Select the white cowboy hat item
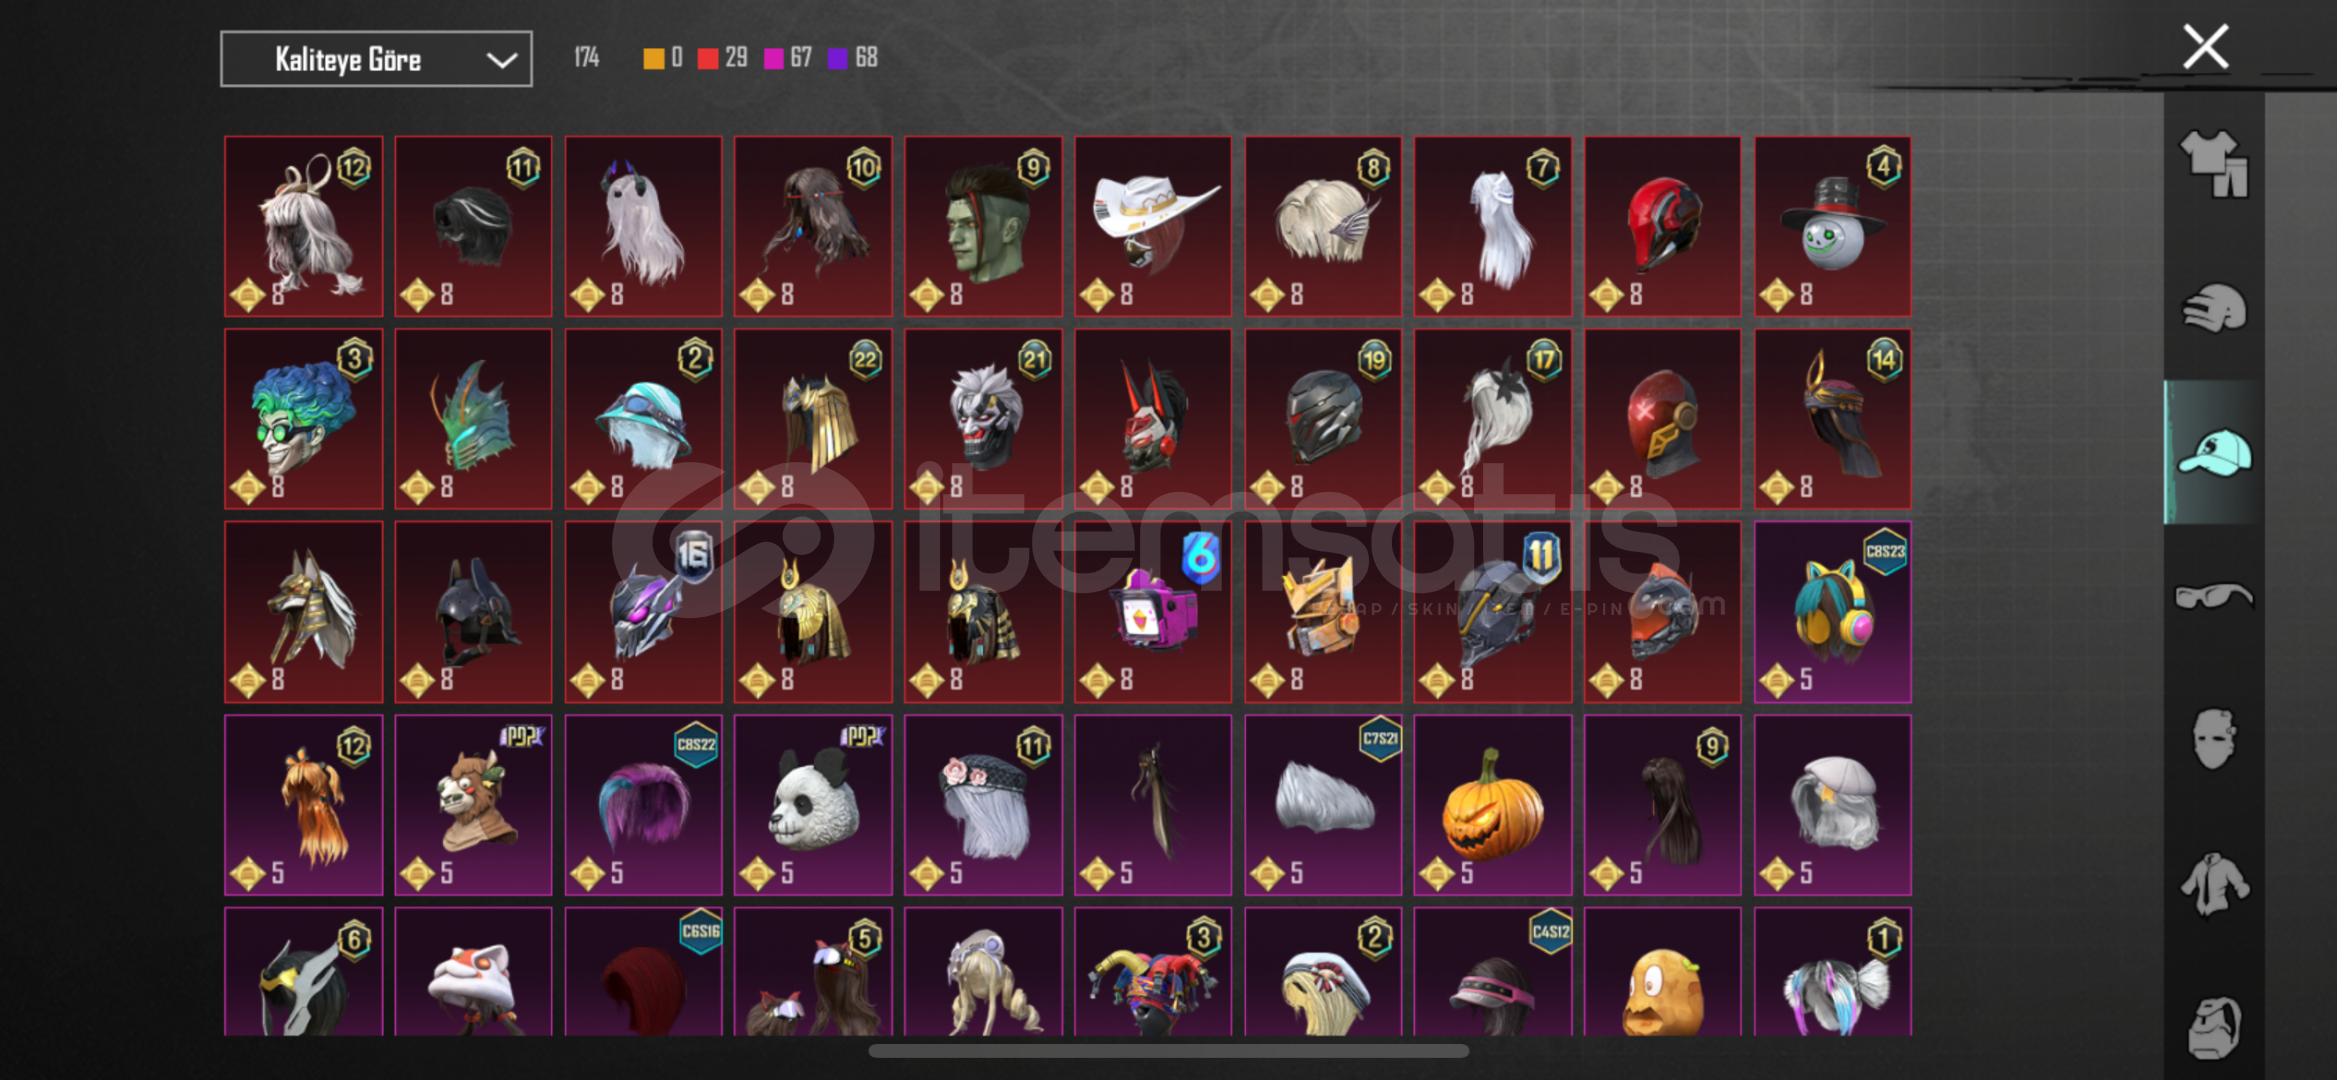 point(1153,226)
